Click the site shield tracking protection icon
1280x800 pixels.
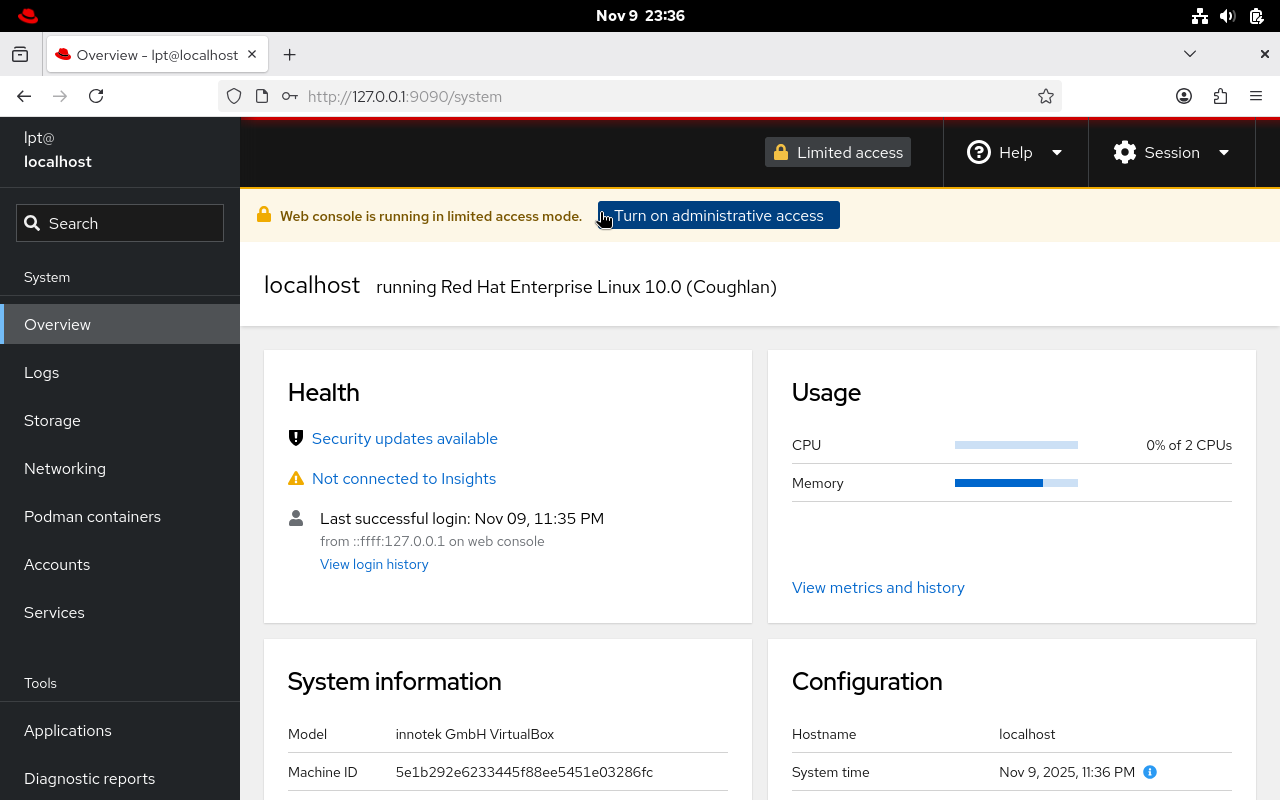[x=234, y=96]
